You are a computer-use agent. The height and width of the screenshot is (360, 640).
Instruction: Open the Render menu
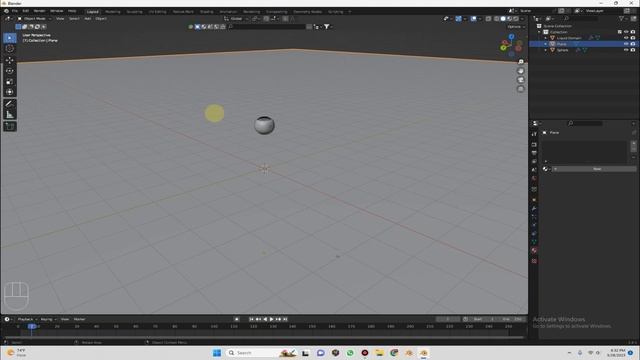click(39, 11)
